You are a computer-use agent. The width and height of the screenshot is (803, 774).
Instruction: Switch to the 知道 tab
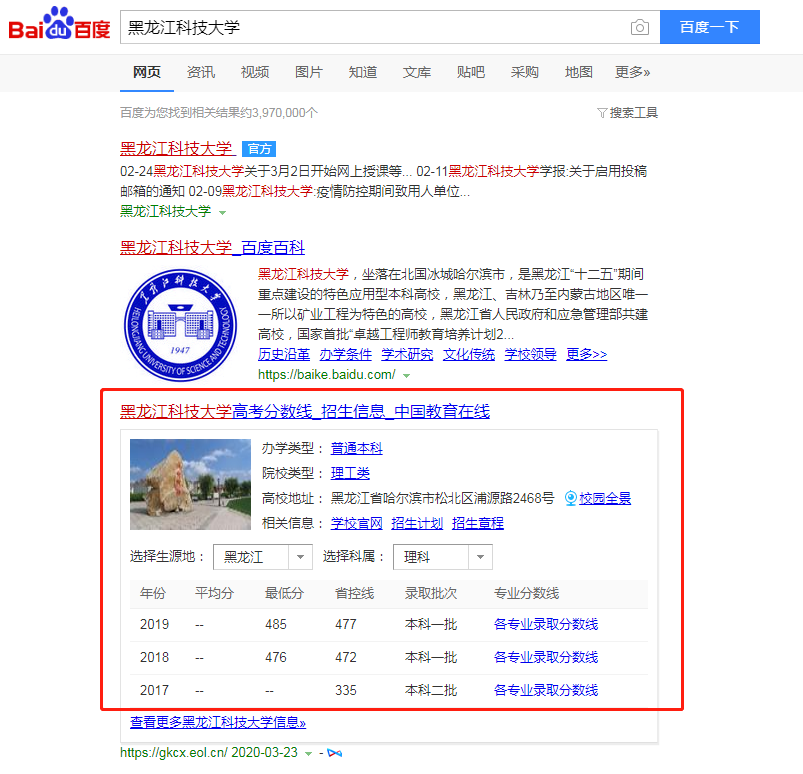363,72
